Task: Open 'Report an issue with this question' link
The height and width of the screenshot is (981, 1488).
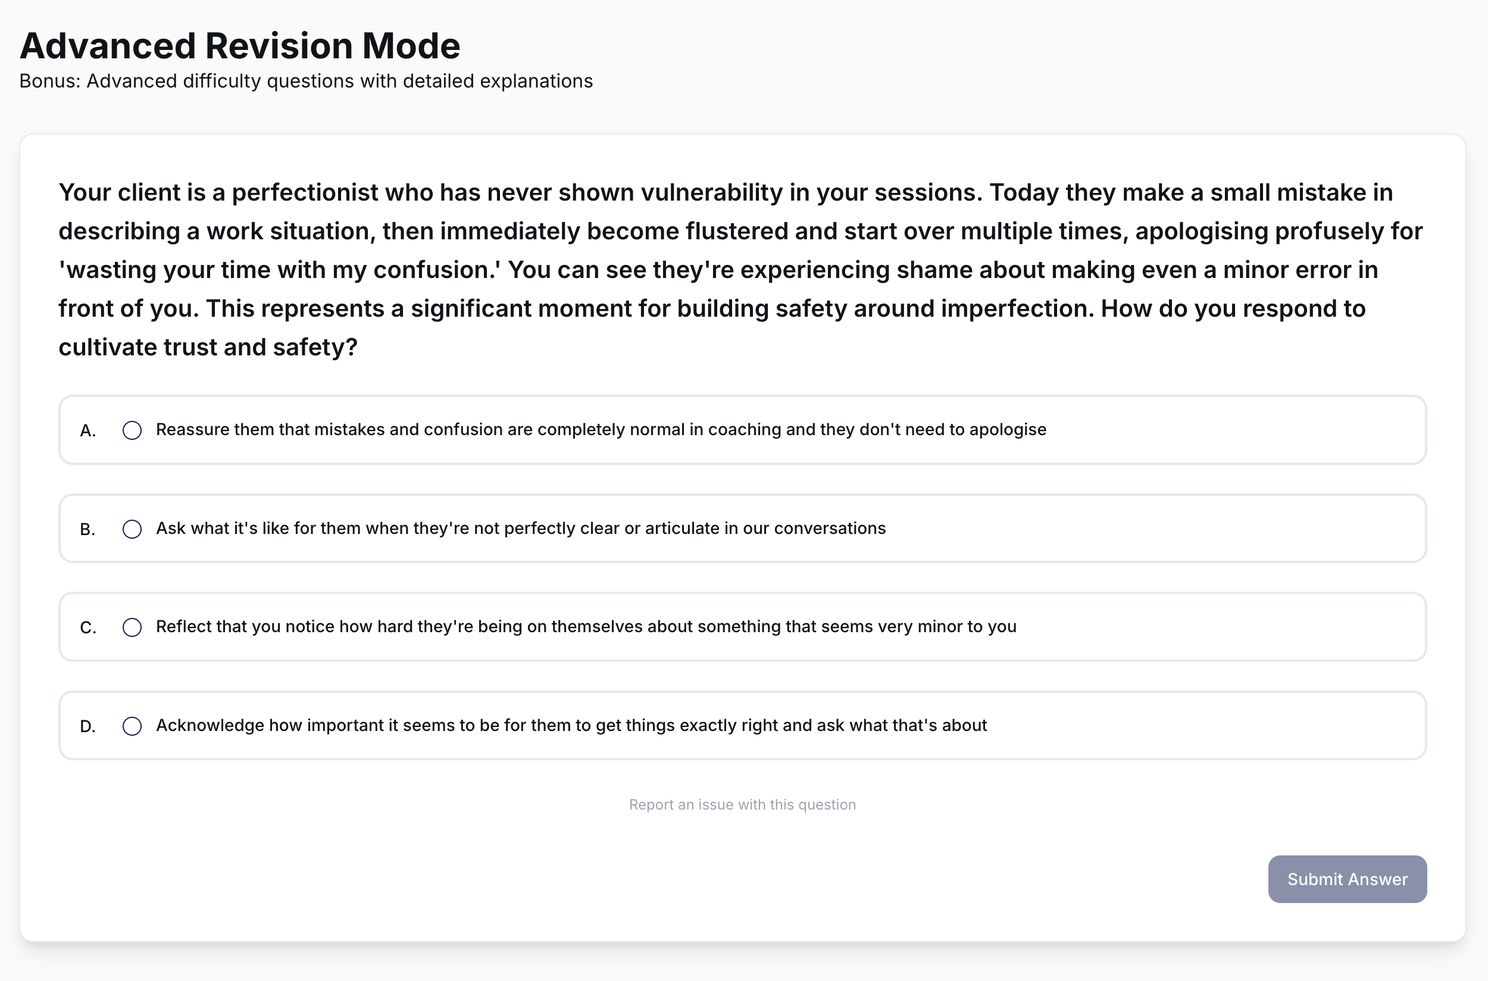Action: [742, 805]
